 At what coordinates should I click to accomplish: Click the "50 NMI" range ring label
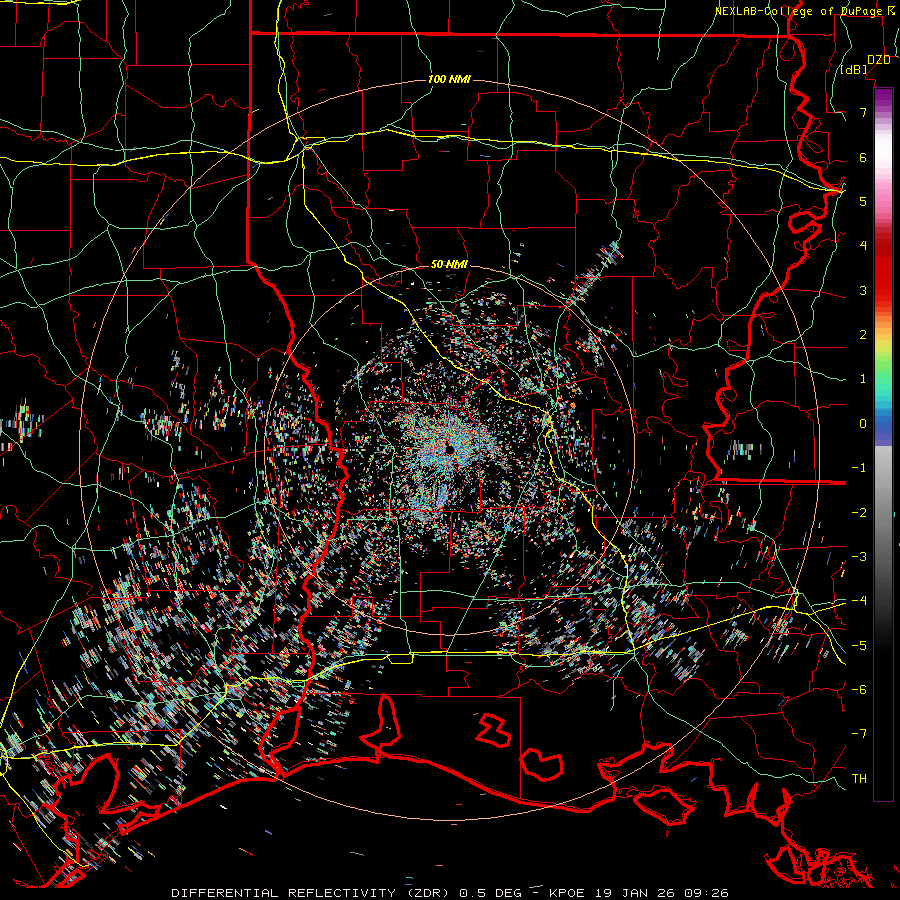pos(449,265)
